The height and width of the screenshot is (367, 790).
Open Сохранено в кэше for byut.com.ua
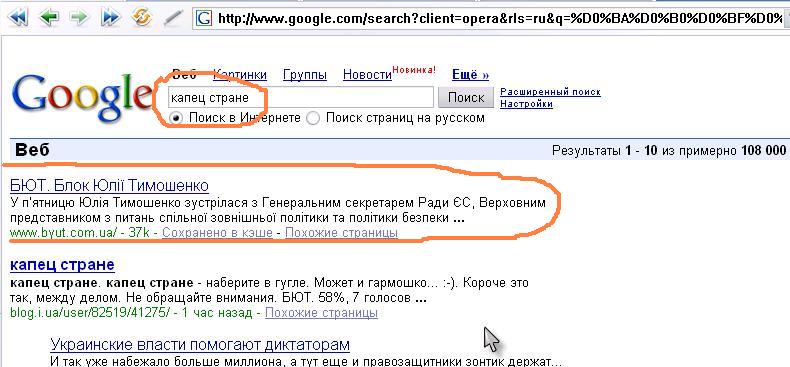coord(217,233)
